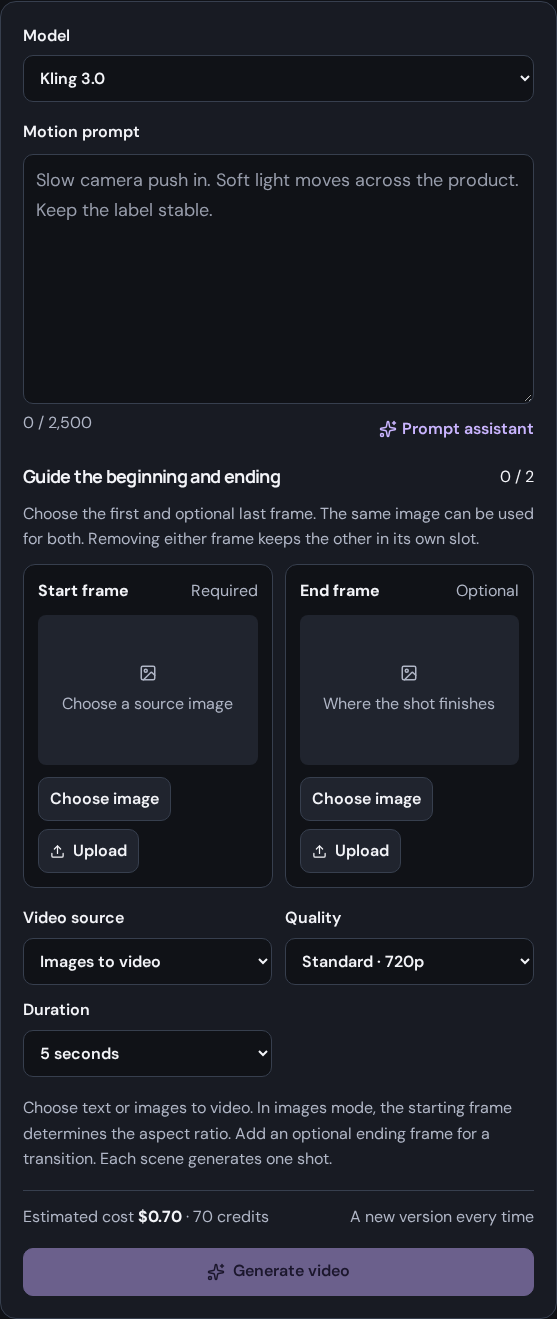Image resolution: width=557 pixels, height=1319 pixels.
Task: Click the sparkle icon on Generate video
Action: pyautogui.click(x=216, y=1272)
